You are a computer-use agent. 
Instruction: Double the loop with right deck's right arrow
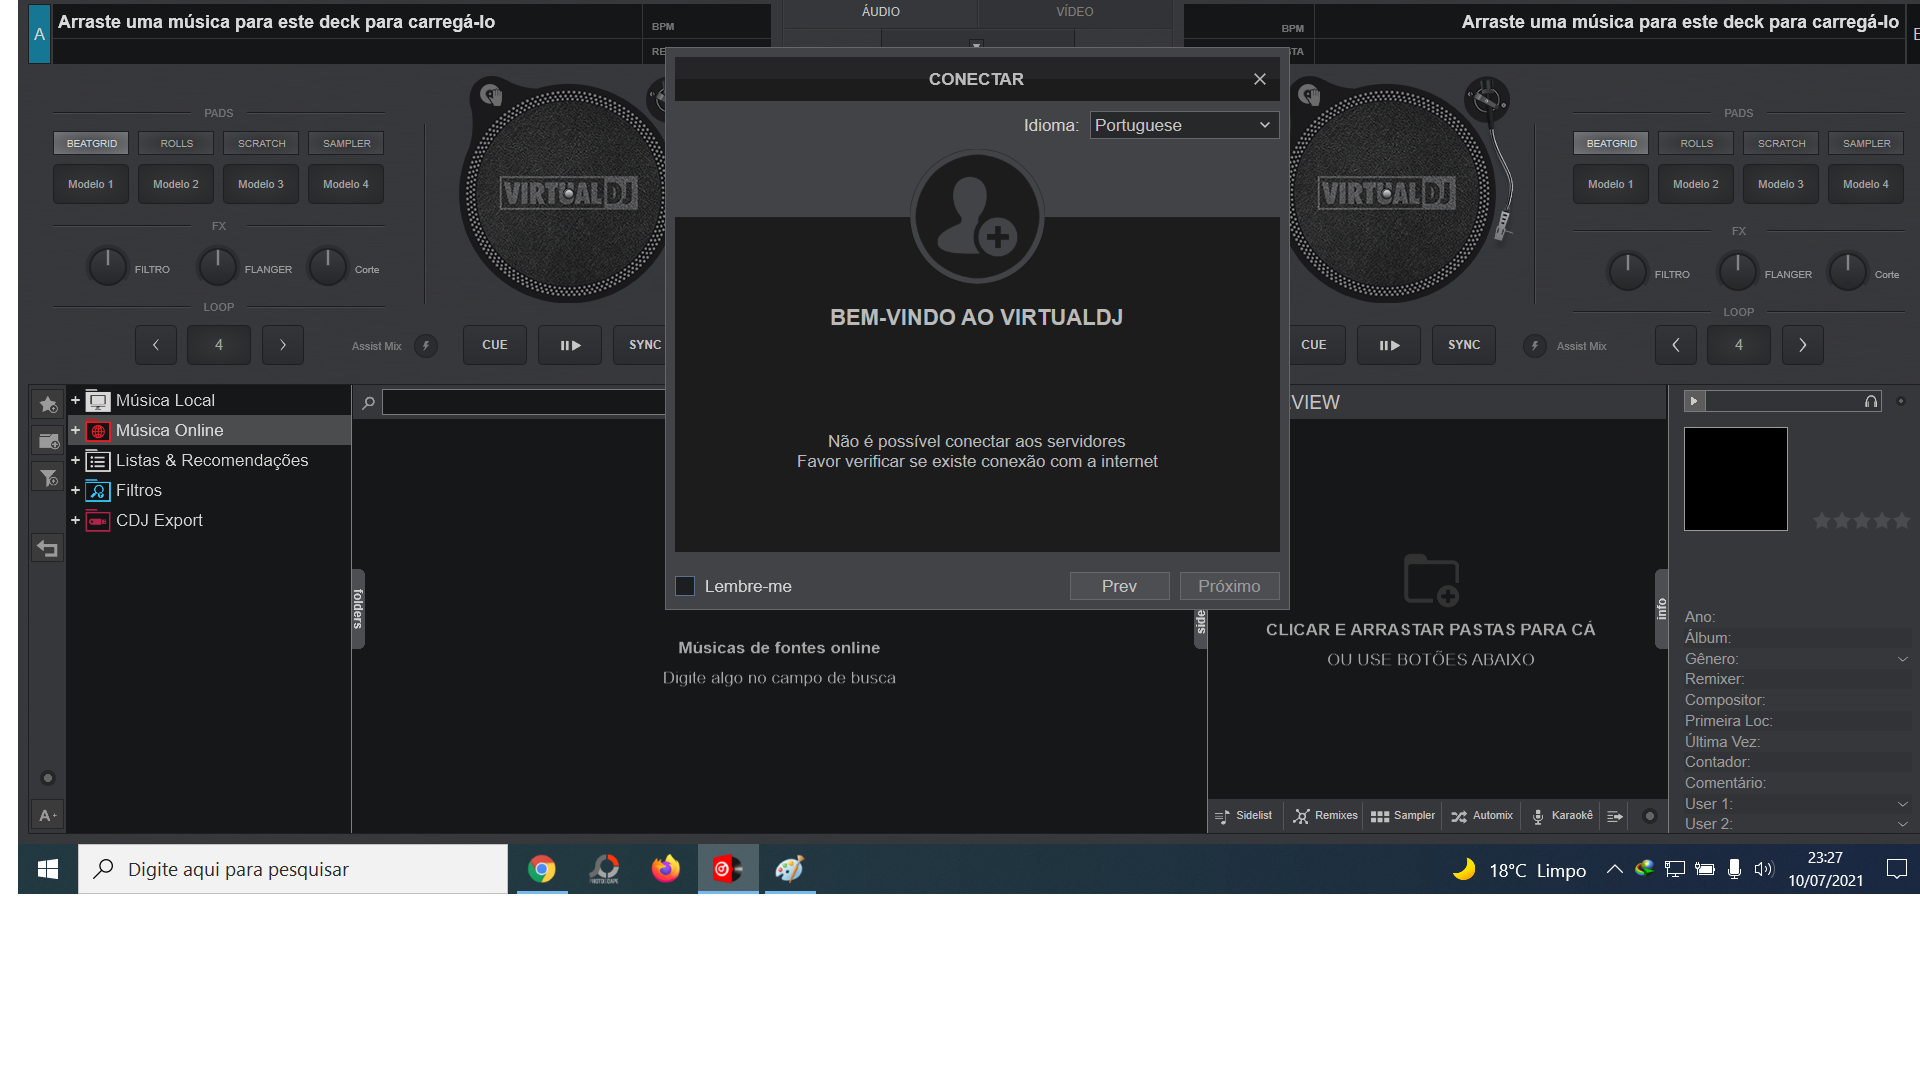pos(1803,345)
